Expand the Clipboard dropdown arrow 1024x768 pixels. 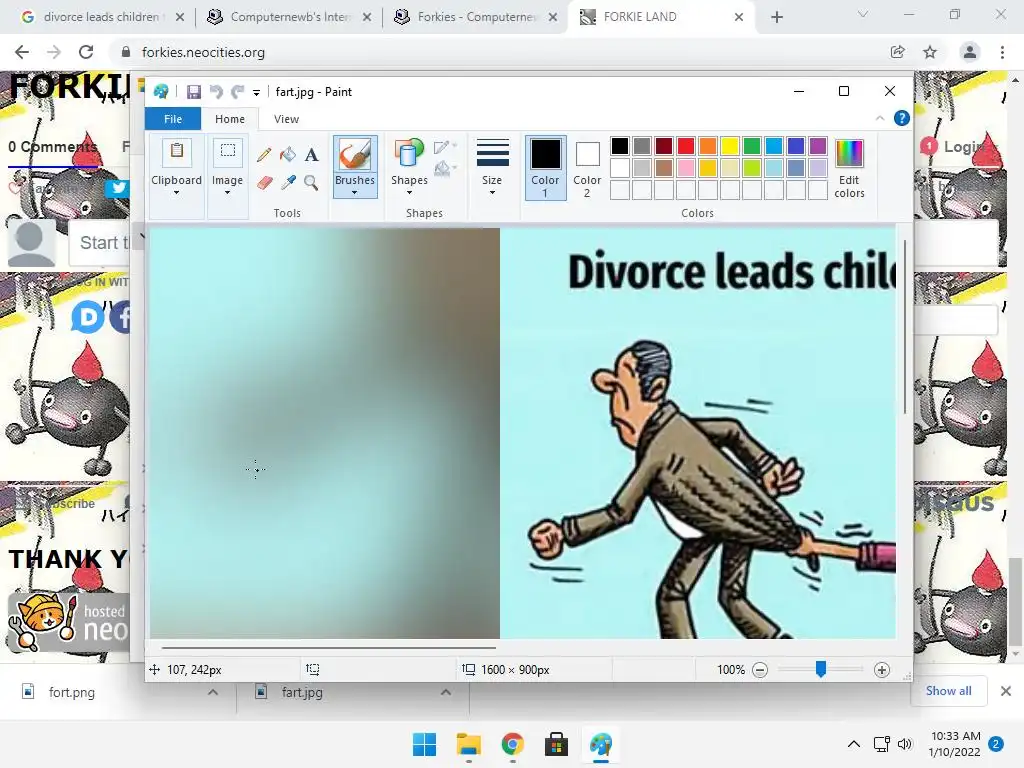[x=176, y=193]
